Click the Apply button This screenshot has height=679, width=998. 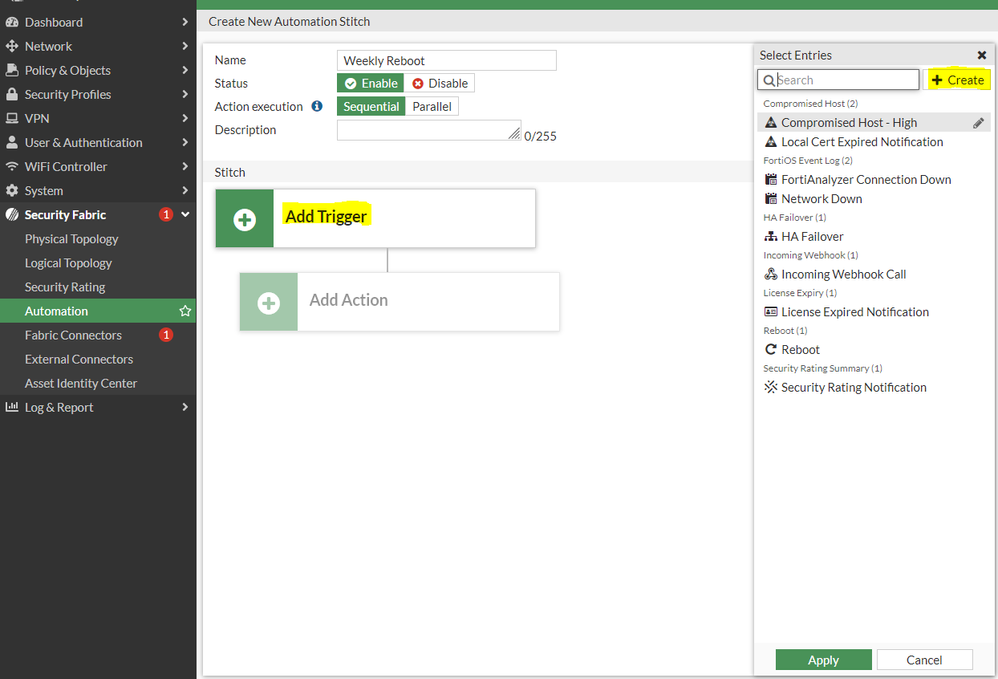pyautogui.click(x=823, y=660)
